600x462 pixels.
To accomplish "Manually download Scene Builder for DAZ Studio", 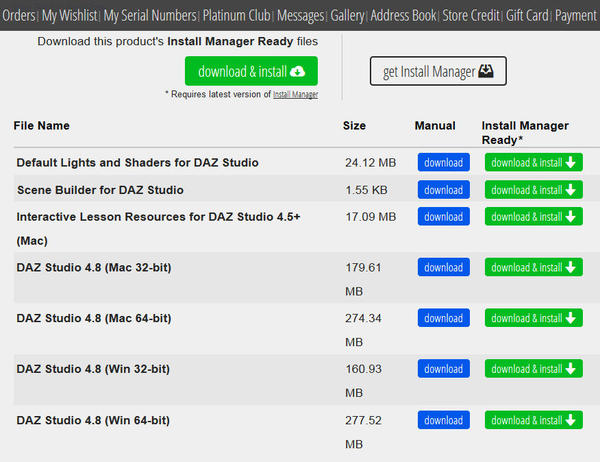I will click(x=443, y=190).
